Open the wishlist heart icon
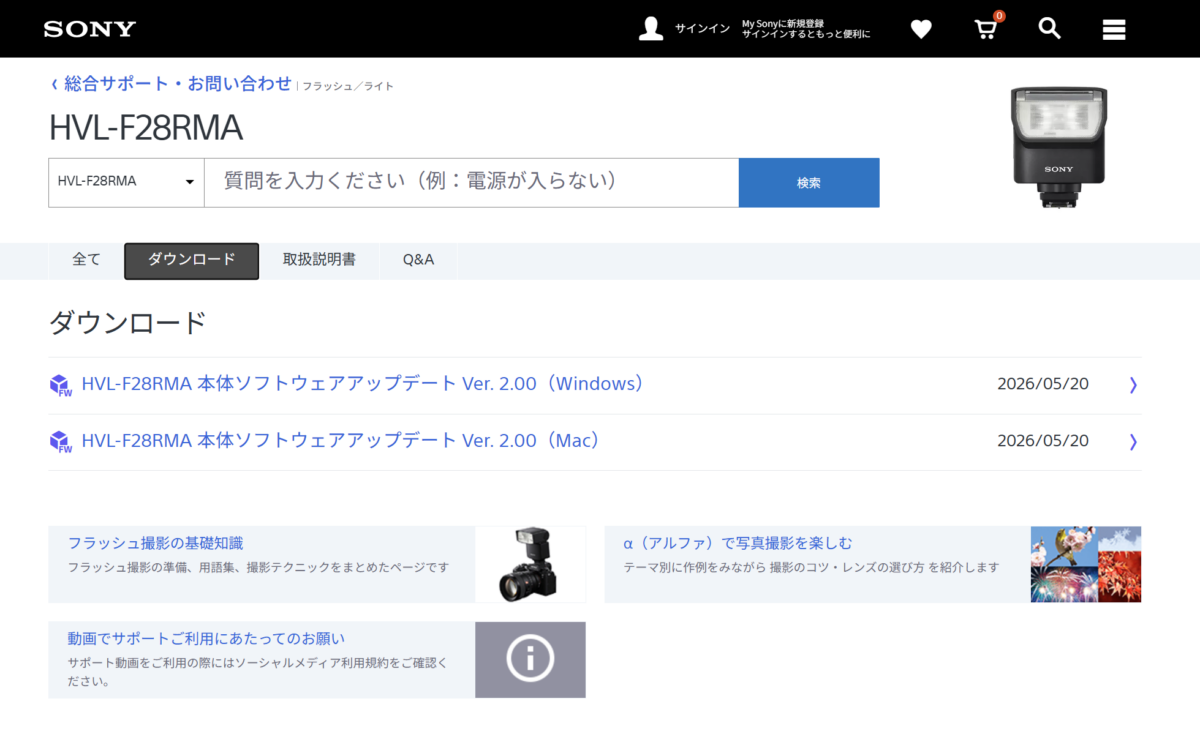The height and width of the screenshot is (734, 1200). tap(921, 29)
